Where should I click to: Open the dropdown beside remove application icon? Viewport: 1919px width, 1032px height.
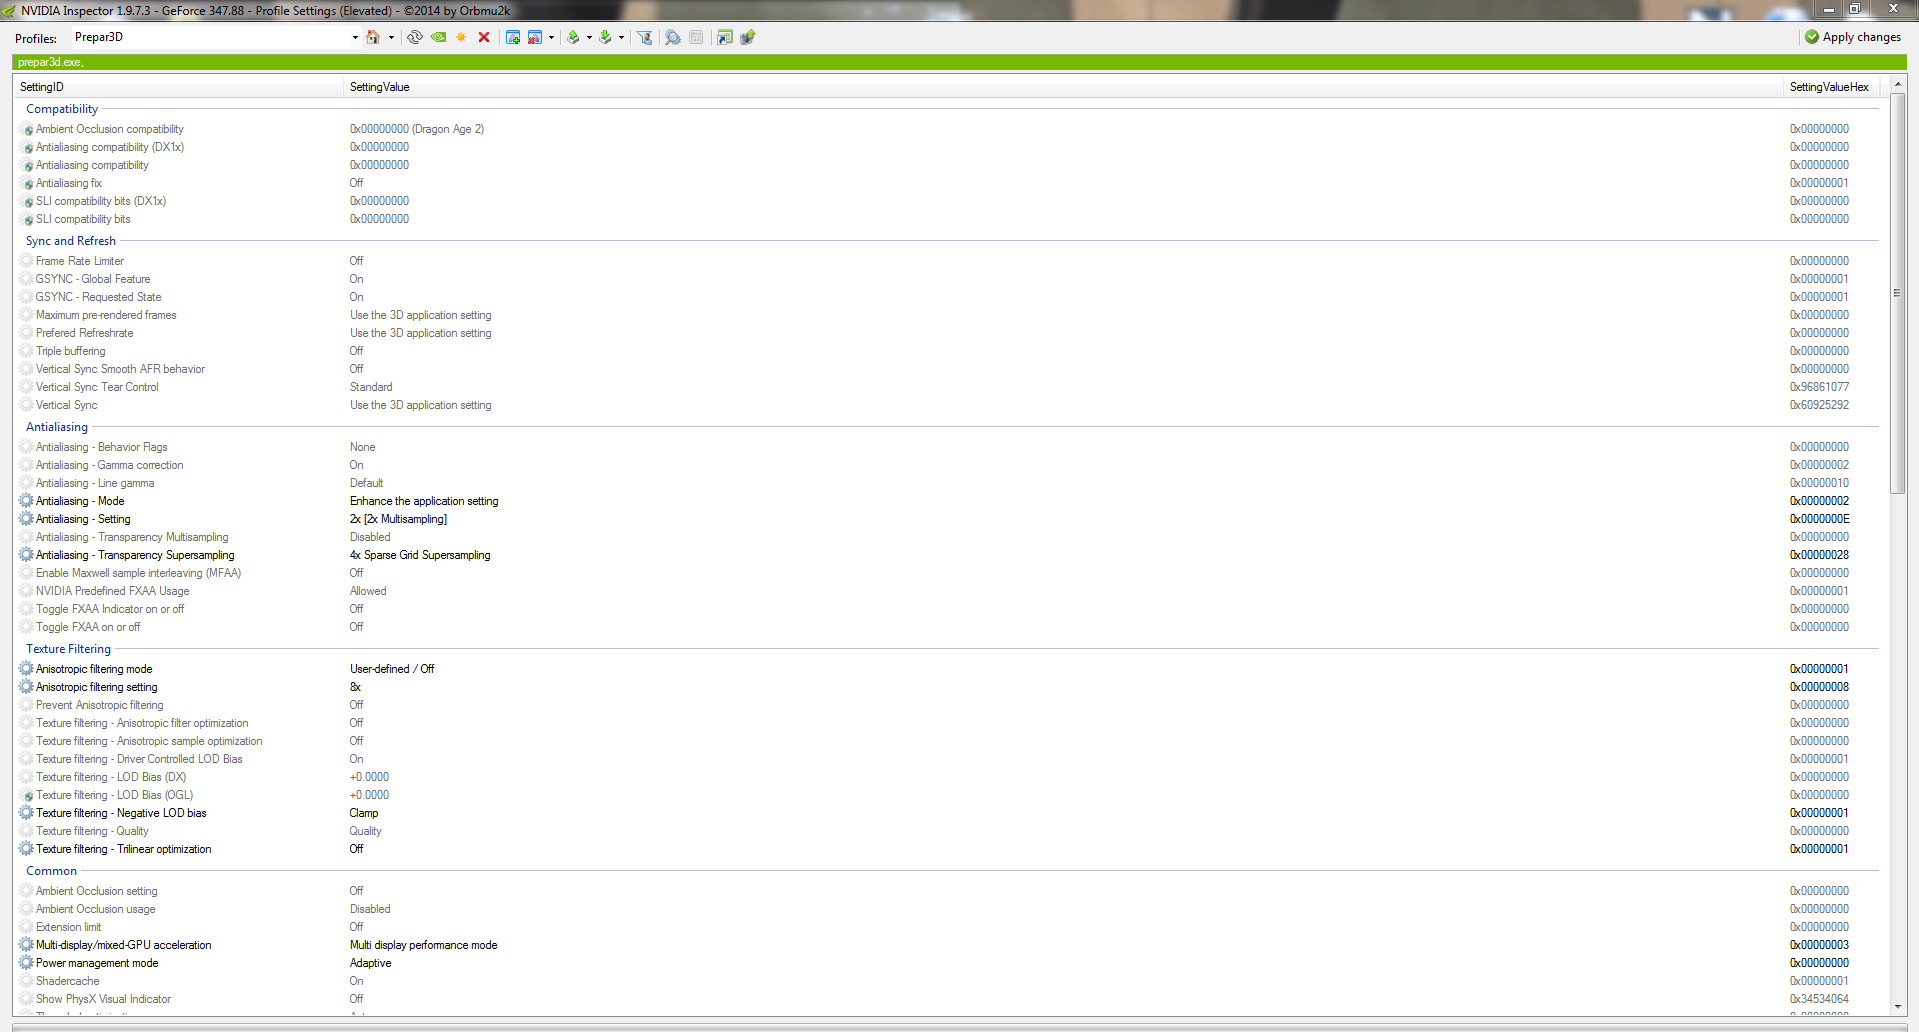(x=551, y=38)
